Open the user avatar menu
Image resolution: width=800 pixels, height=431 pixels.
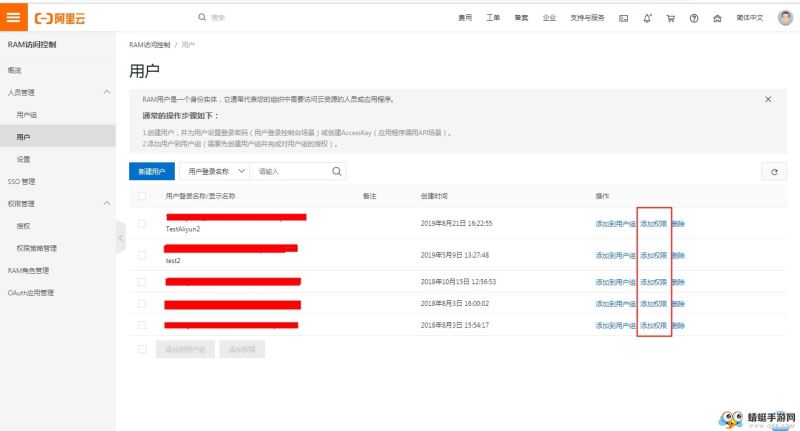click(785, 18)
